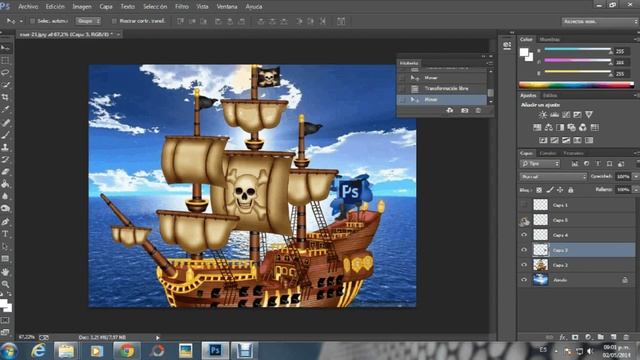Delete layer using Layers trash icon

coord(626,337)
